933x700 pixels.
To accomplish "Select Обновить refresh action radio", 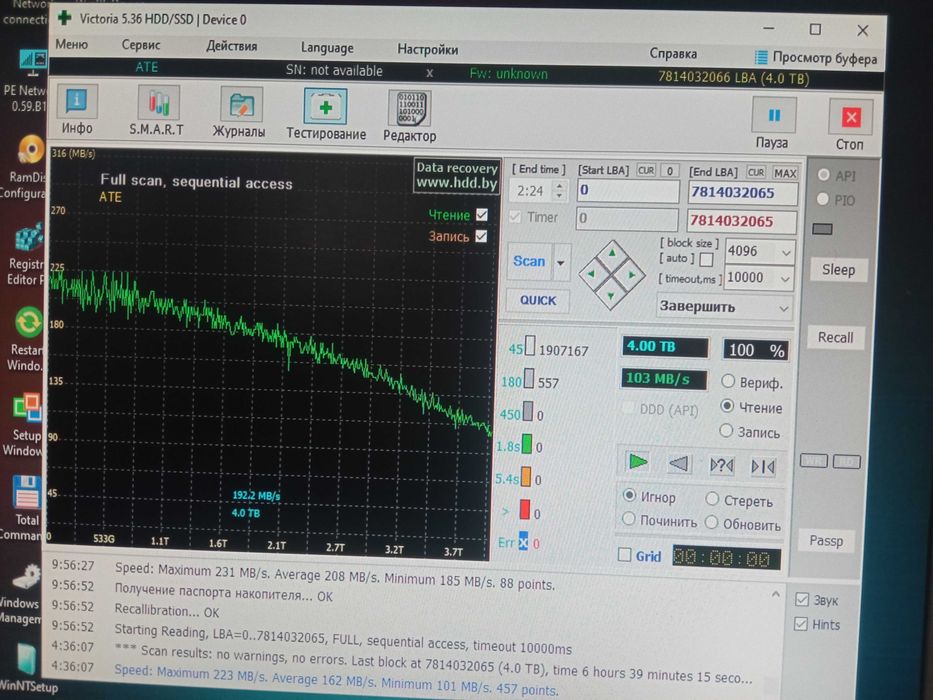I will [x=711, y=523].
